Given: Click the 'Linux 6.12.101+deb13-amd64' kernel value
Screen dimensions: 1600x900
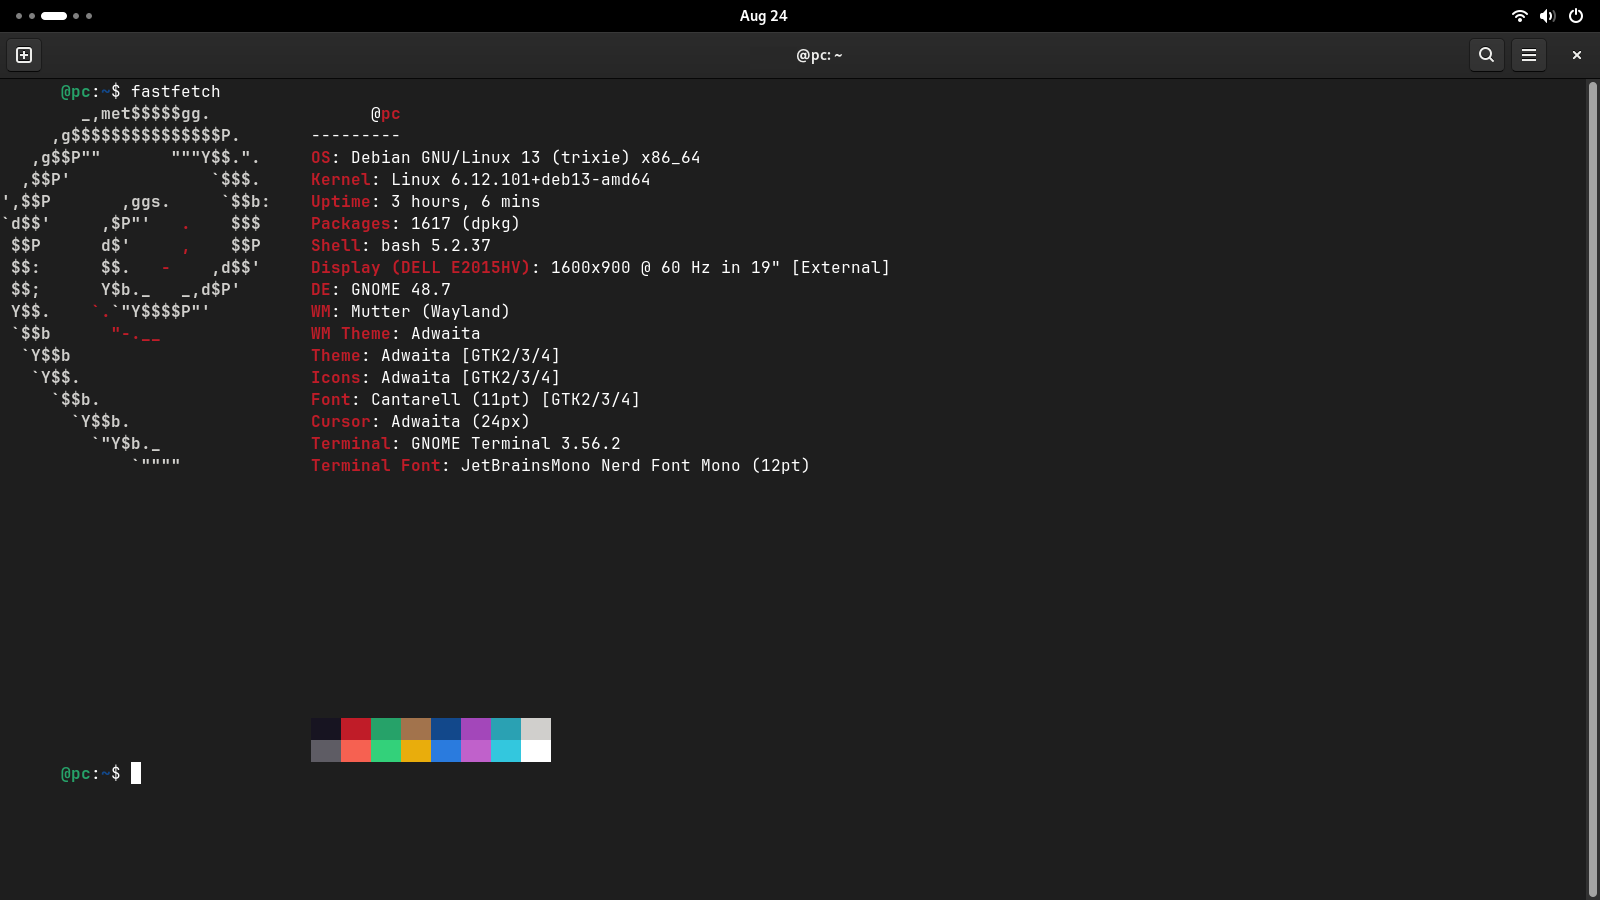Looking at the screenshot, I should point(521,180).
